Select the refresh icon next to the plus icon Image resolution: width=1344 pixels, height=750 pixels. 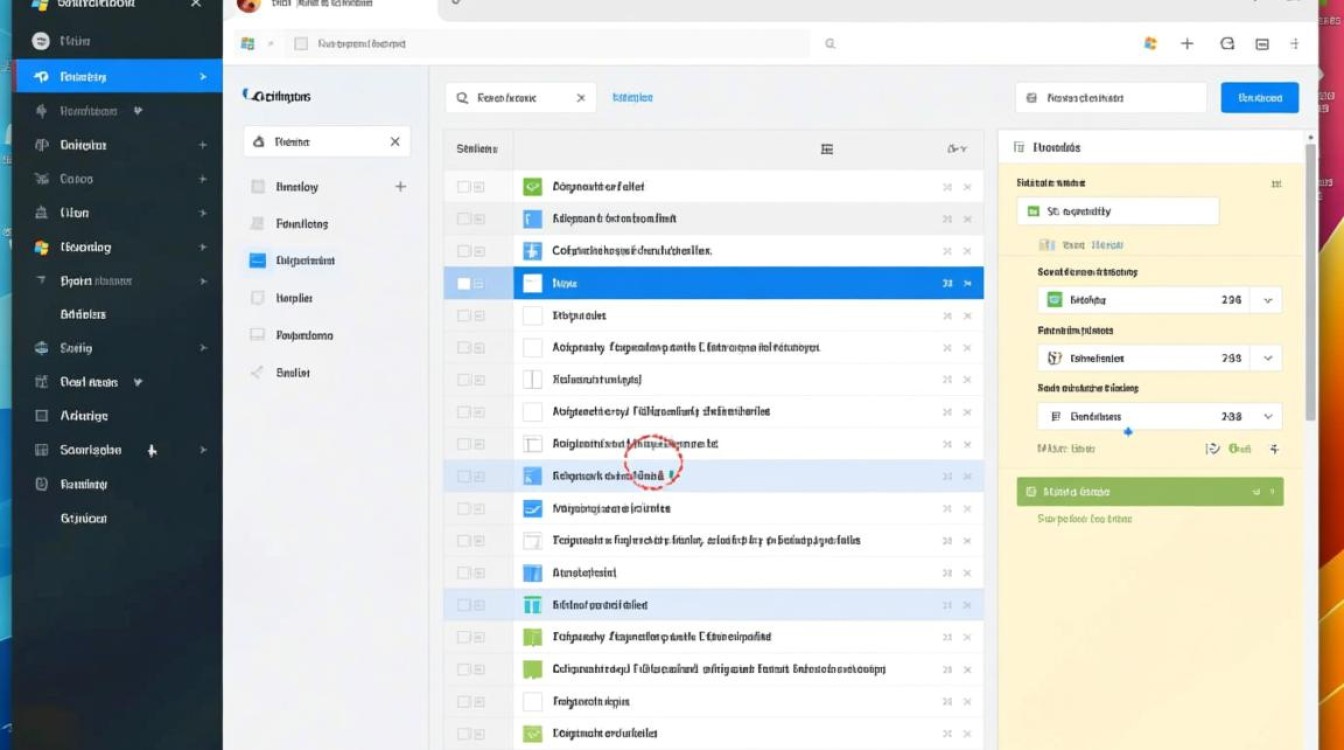click(1230, 43)
